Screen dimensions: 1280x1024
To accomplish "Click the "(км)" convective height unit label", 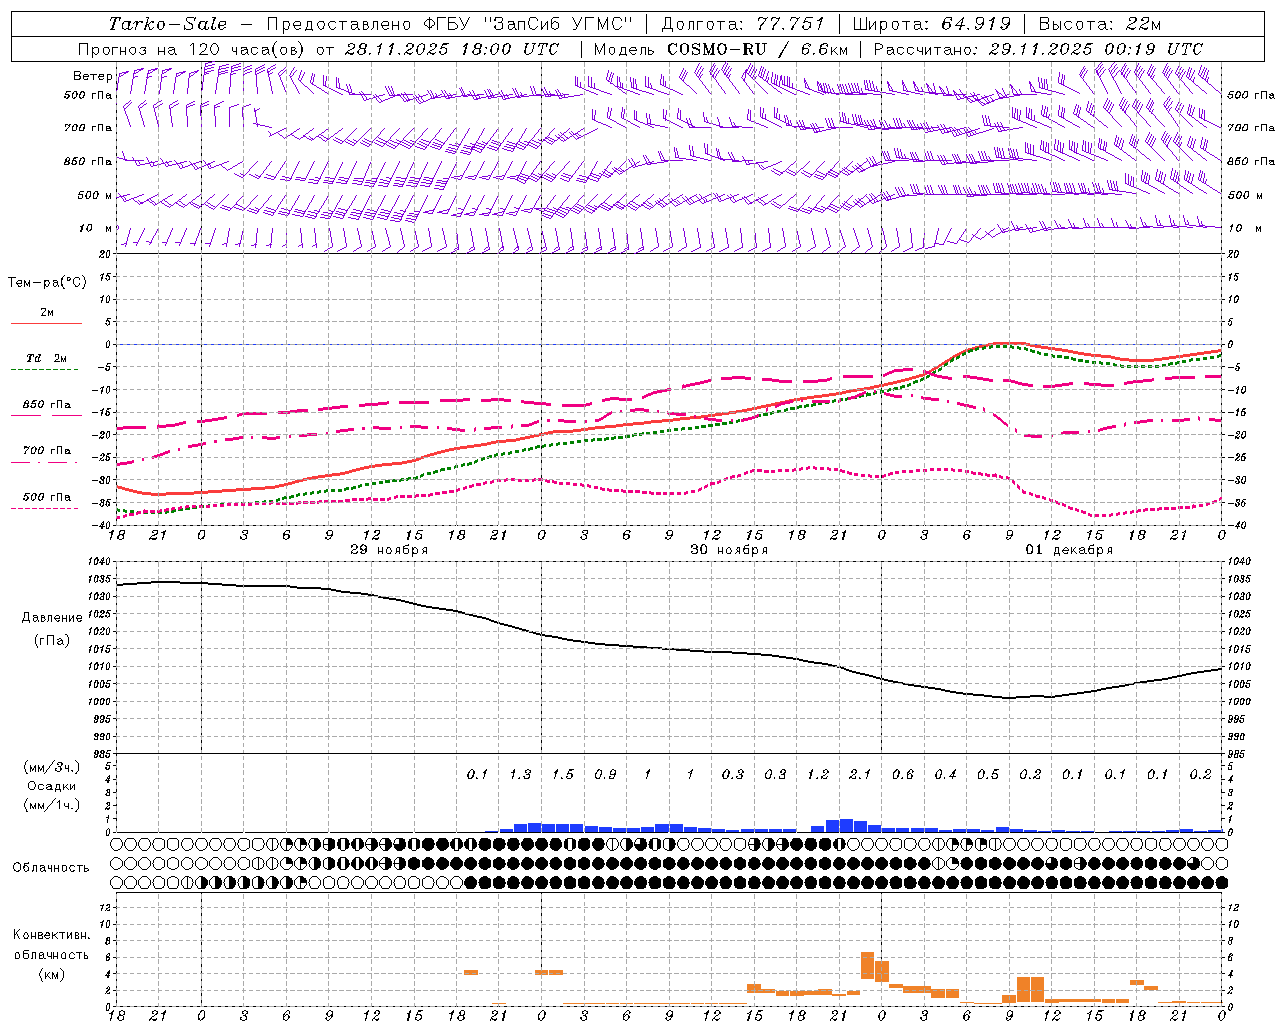I will 51,974.
